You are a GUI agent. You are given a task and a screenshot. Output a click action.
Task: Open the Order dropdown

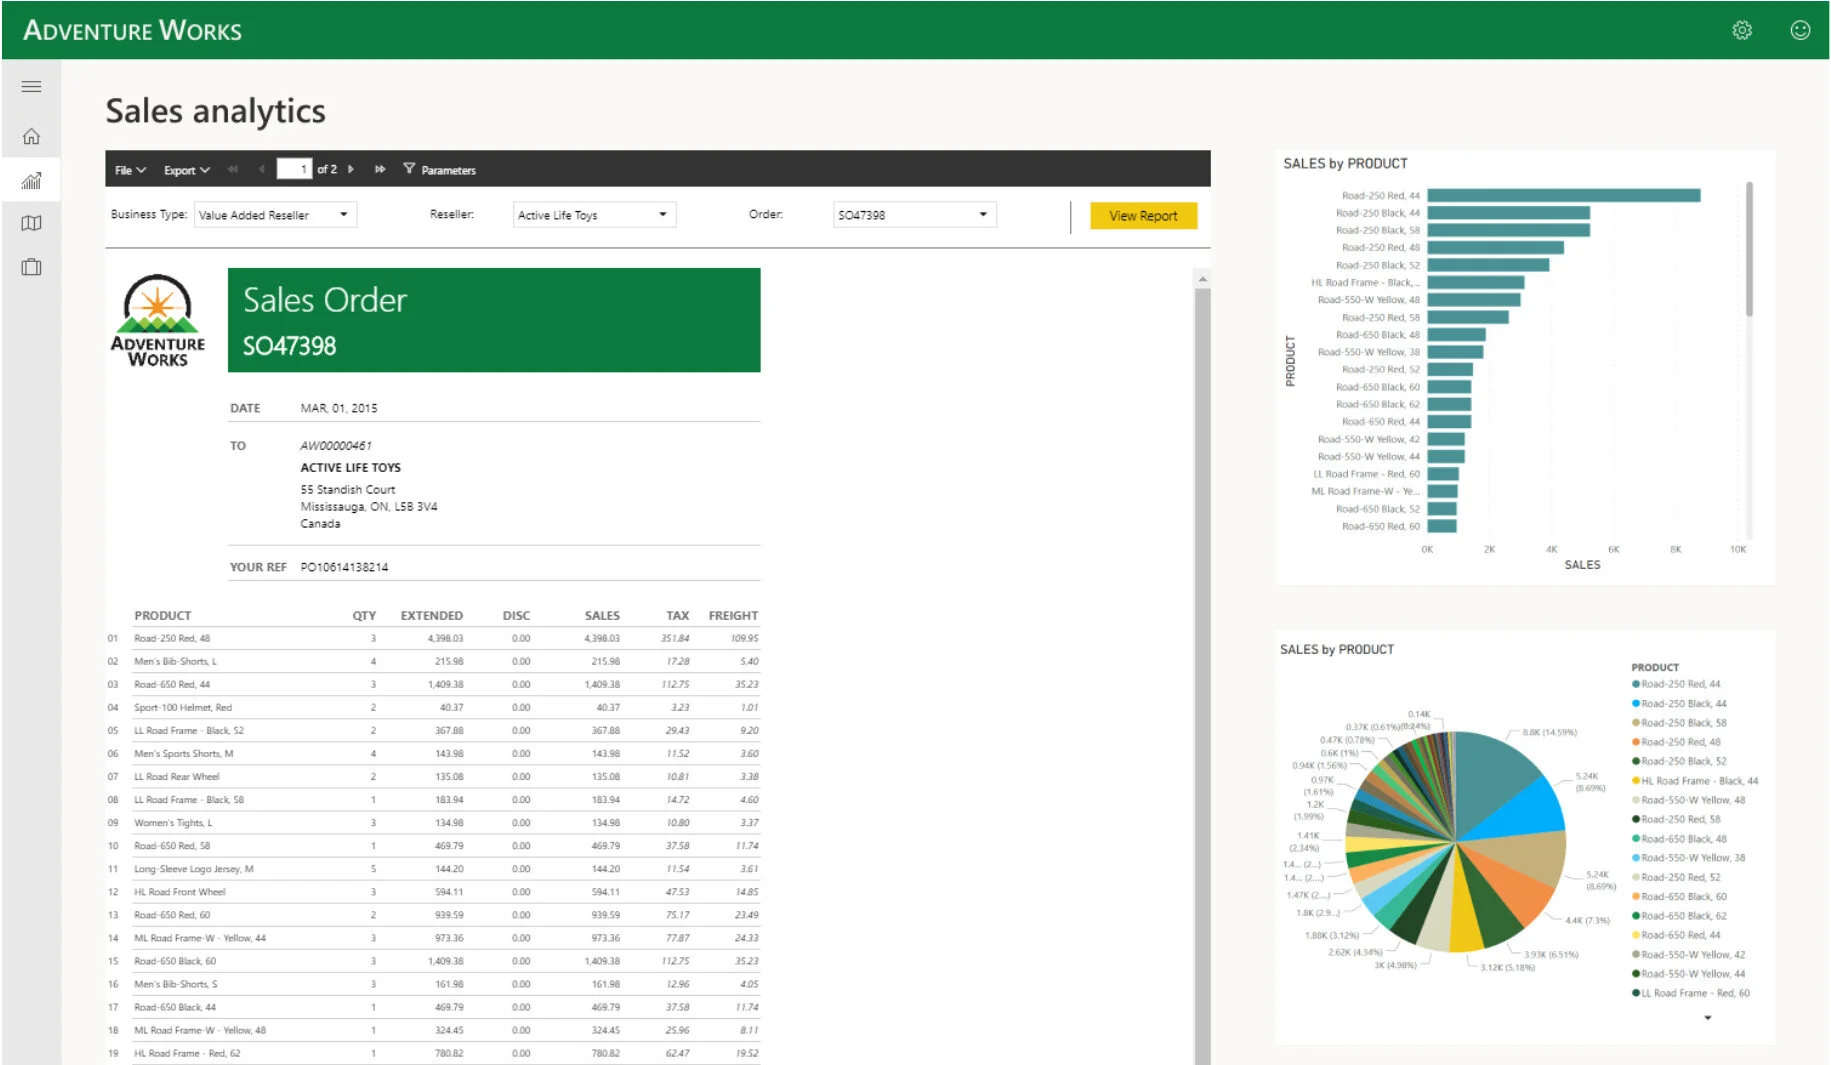pos(914,215)
